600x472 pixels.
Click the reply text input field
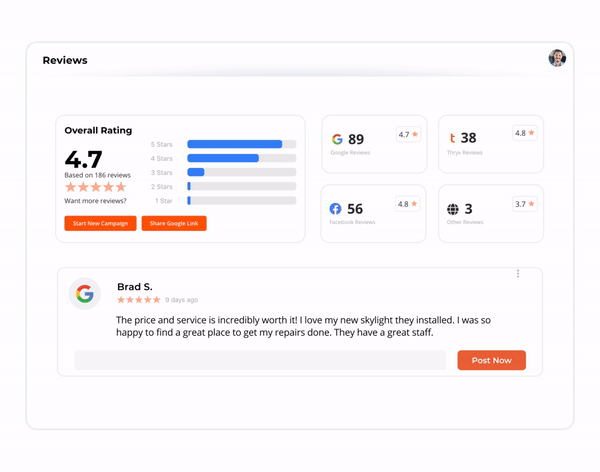pos(260,360)
